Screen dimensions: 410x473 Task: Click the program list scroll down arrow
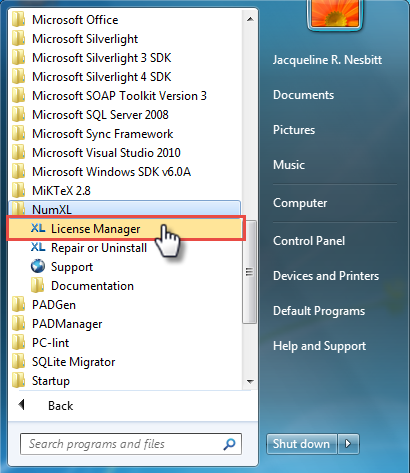point(250,381)
